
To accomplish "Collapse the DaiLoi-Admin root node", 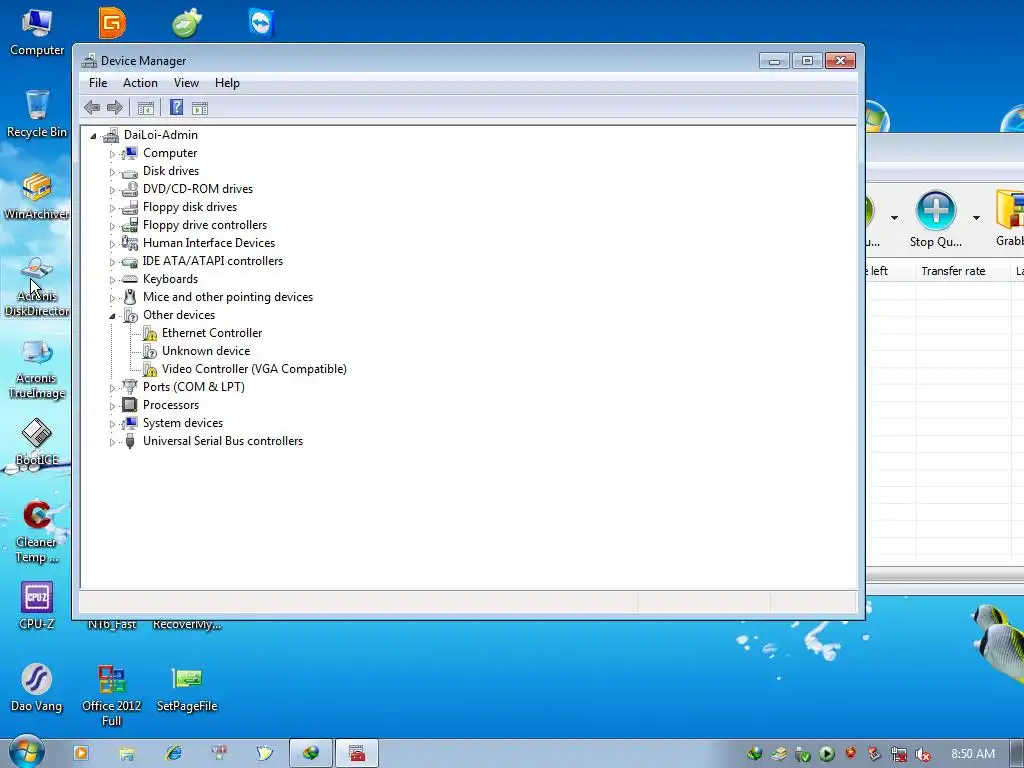I will 93,136.
